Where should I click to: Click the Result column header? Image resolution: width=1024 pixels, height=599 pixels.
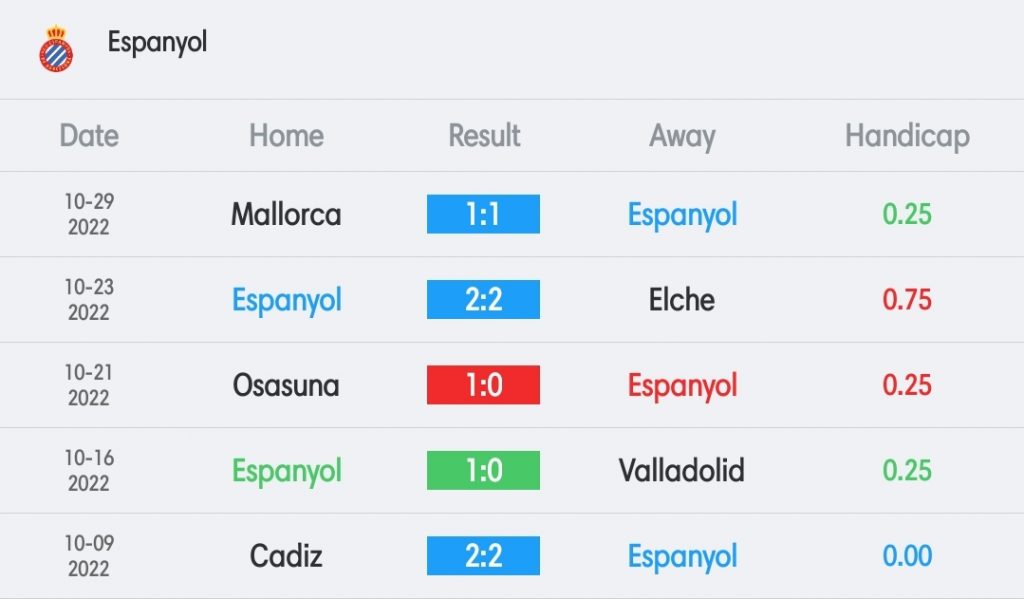click(x=484, y=136)
